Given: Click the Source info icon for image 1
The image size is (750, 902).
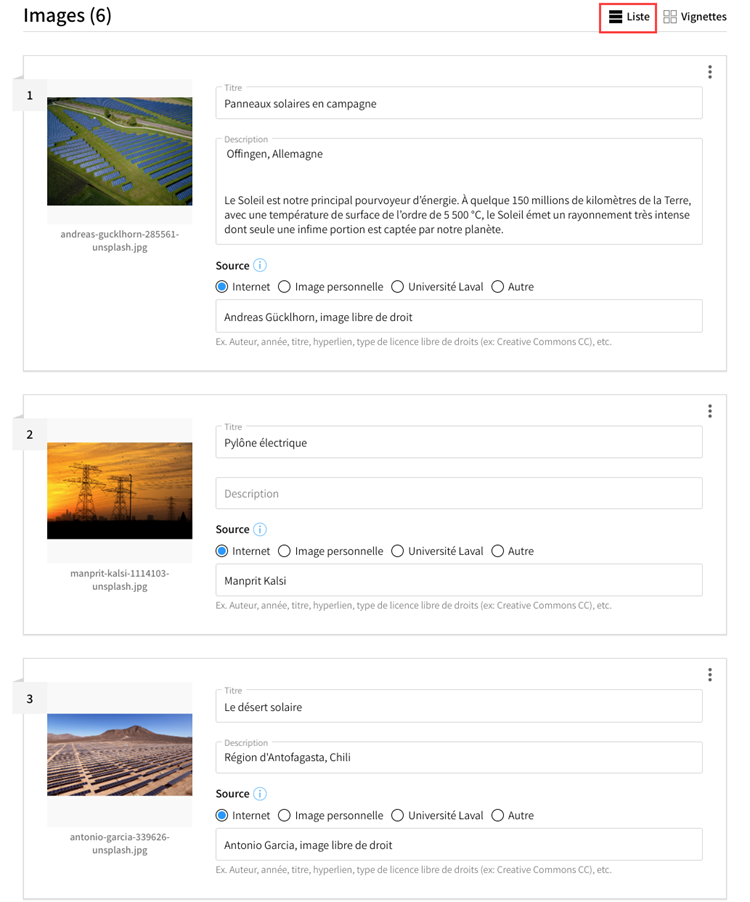Looking at the screenshot, I should (260, 265).
